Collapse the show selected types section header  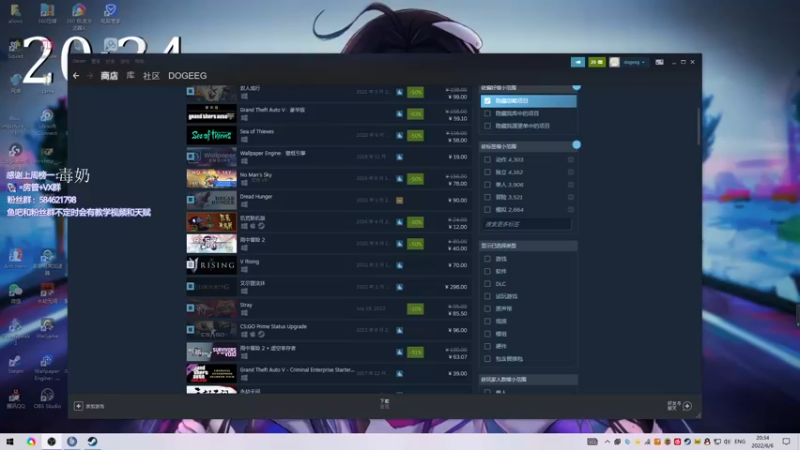[x=529, y=245]
